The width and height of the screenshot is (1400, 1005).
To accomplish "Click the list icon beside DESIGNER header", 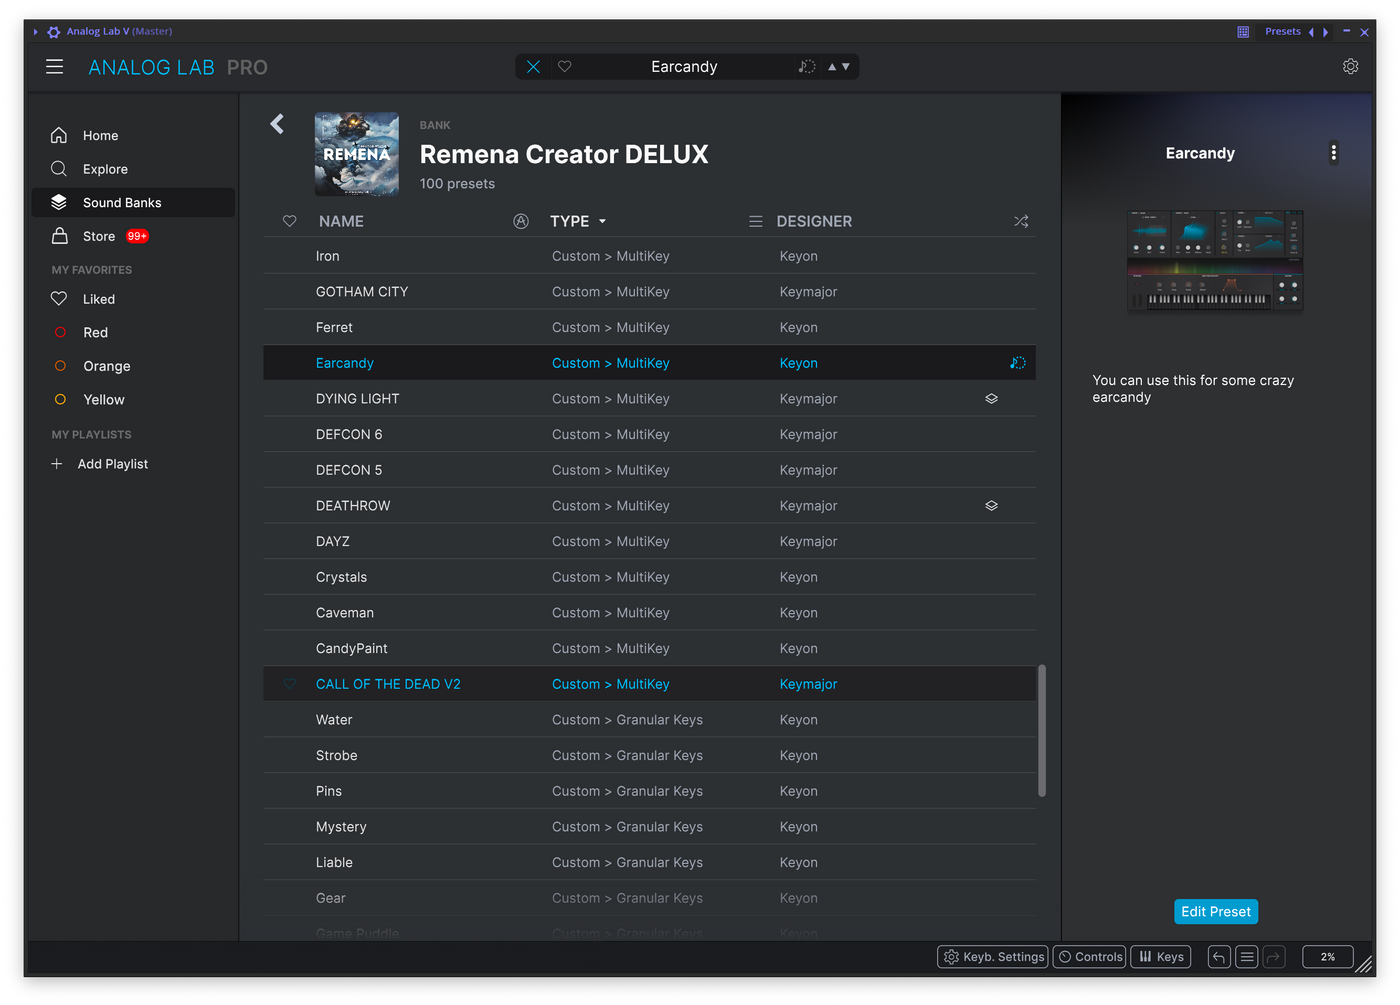I will click(756, 221).
